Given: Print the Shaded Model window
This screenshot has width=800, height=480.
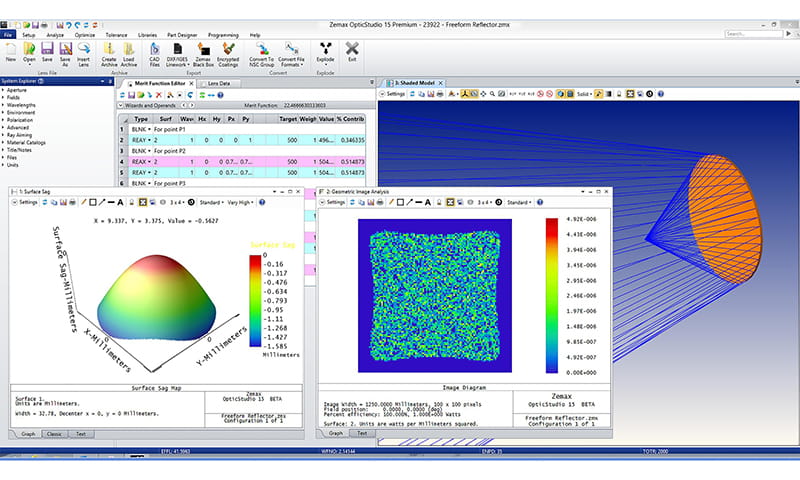Looking at the screenshot, I should click(x=440, y=94).
